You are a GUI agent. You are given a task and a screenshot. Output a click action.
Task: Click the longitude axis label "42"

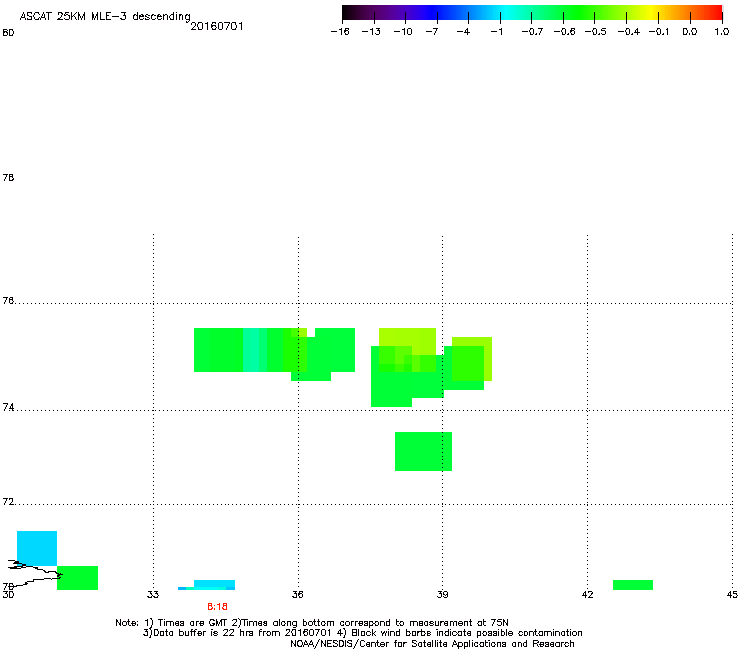coord(587,594)
